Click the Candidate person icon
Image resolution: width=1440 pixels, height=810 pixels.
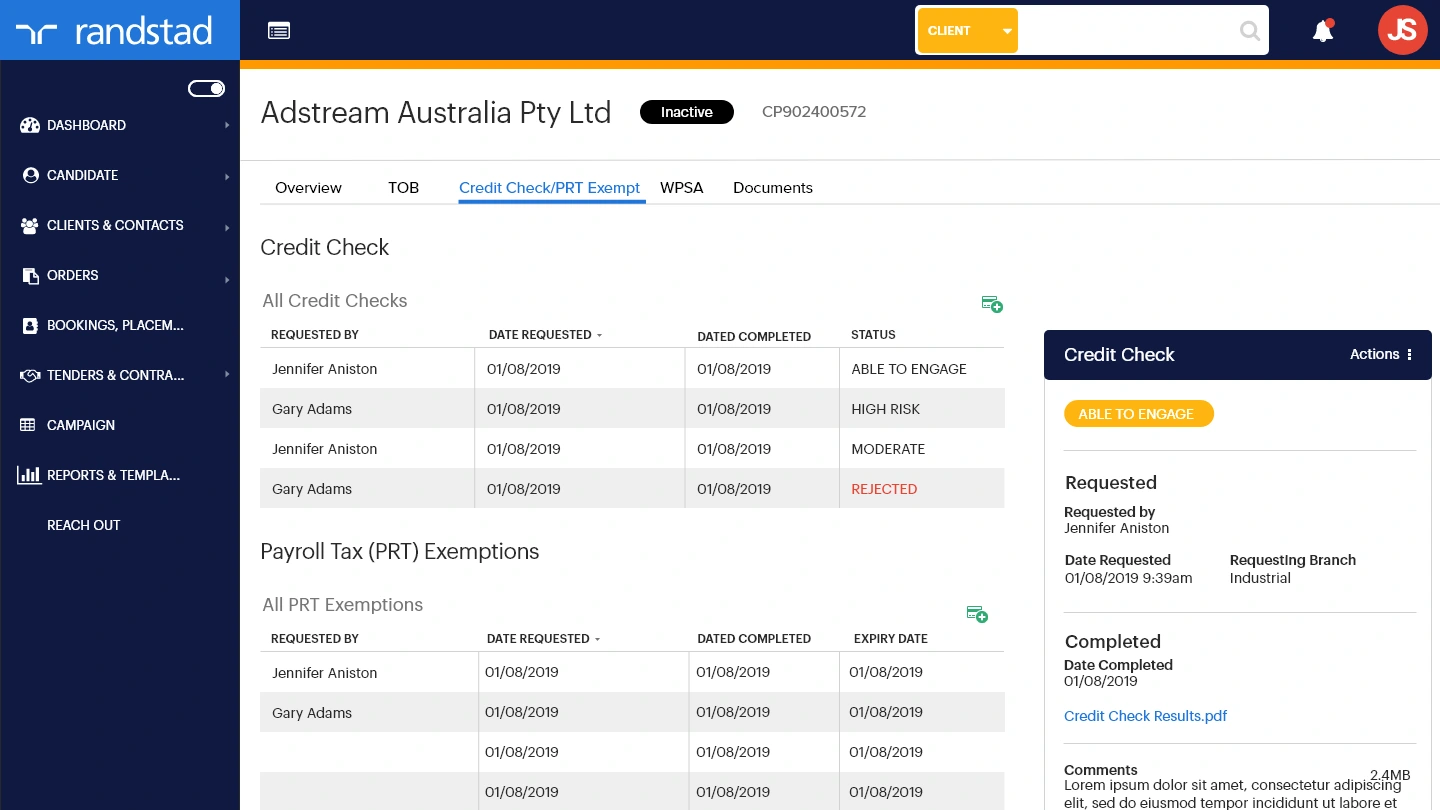coord(30,175)
